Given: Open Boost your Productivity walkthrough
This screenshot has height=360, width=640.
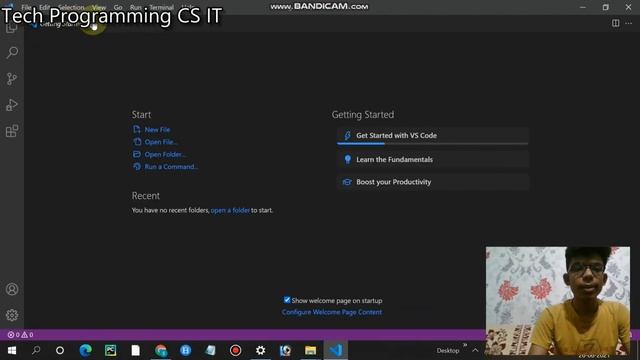Looking at the screenshot, I should (x=433, y=182).
